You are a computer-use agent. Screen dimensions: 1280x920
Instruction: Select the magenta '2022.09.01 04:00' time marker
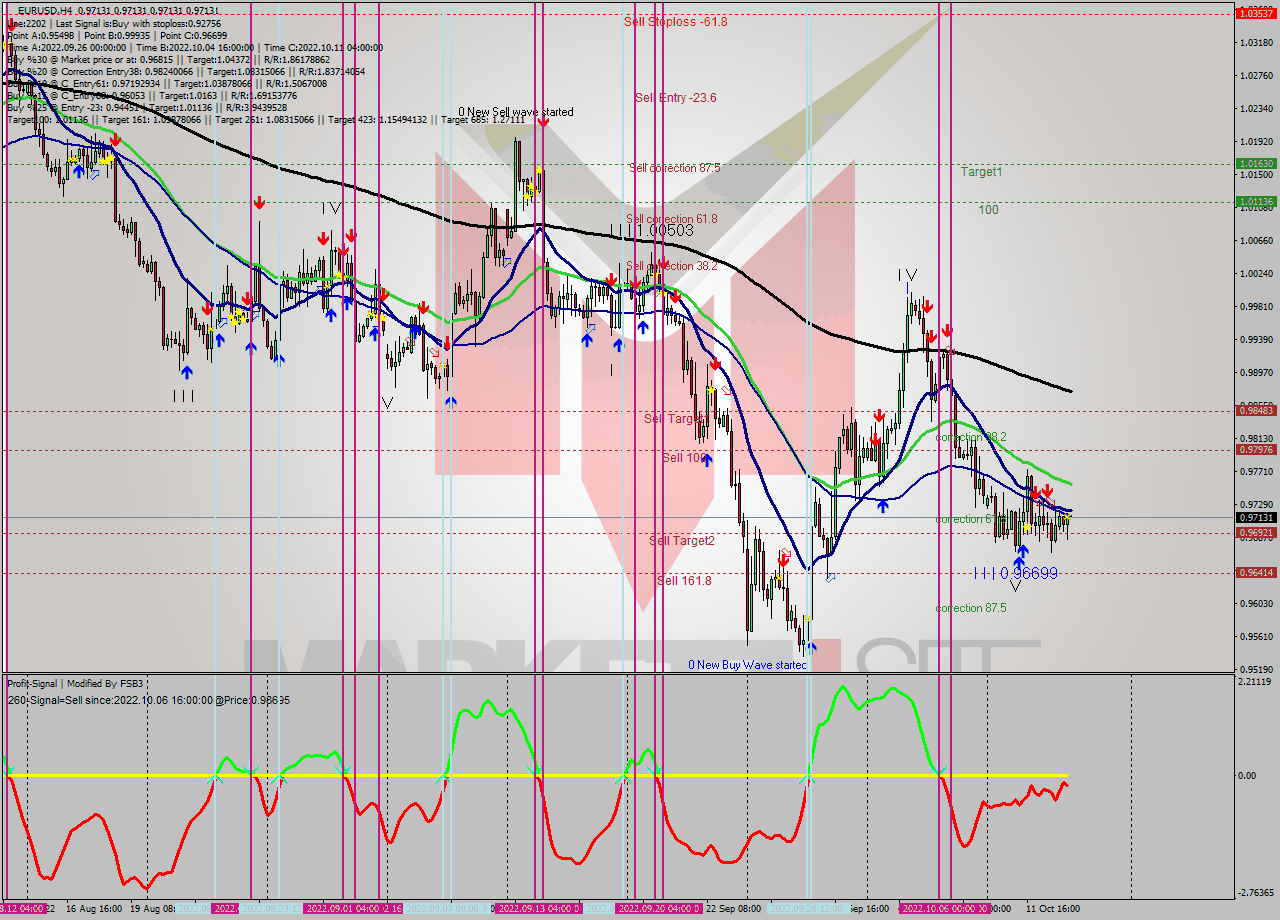click(x=345, y=909)
